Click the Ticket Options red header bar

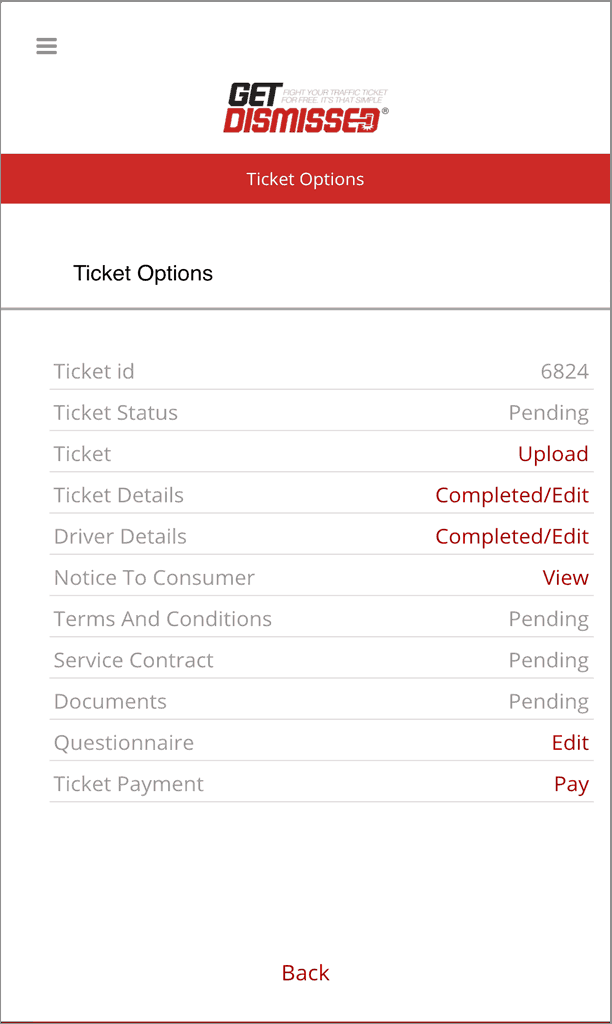[305, 179]
